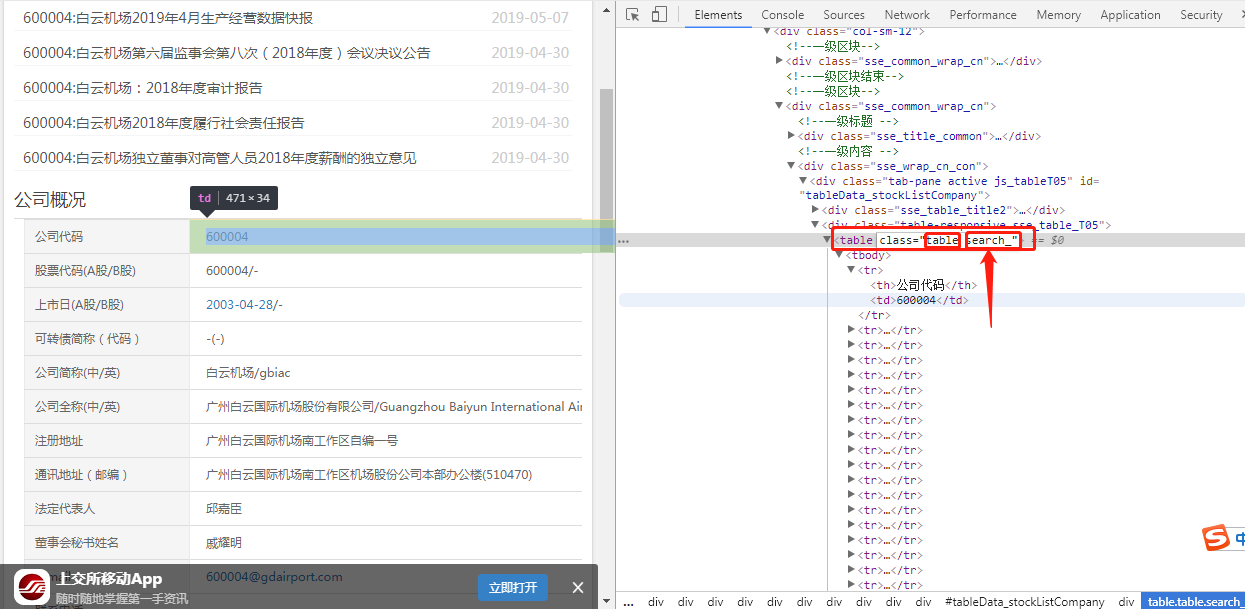Click the breadcrumb overflow ellipsis
Image resolution: width=1245 pixels, height=609 pixels.
click(628, 602)
